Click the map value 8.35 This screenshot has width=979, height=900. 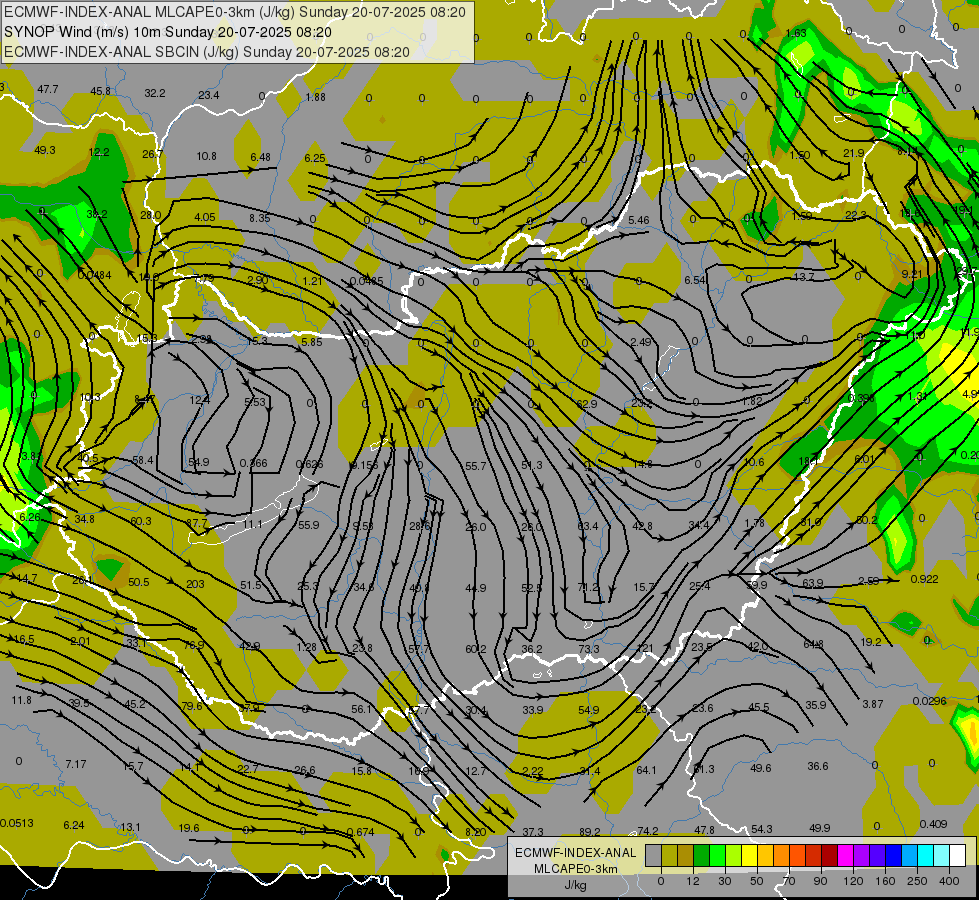click(x=260, y=218)
